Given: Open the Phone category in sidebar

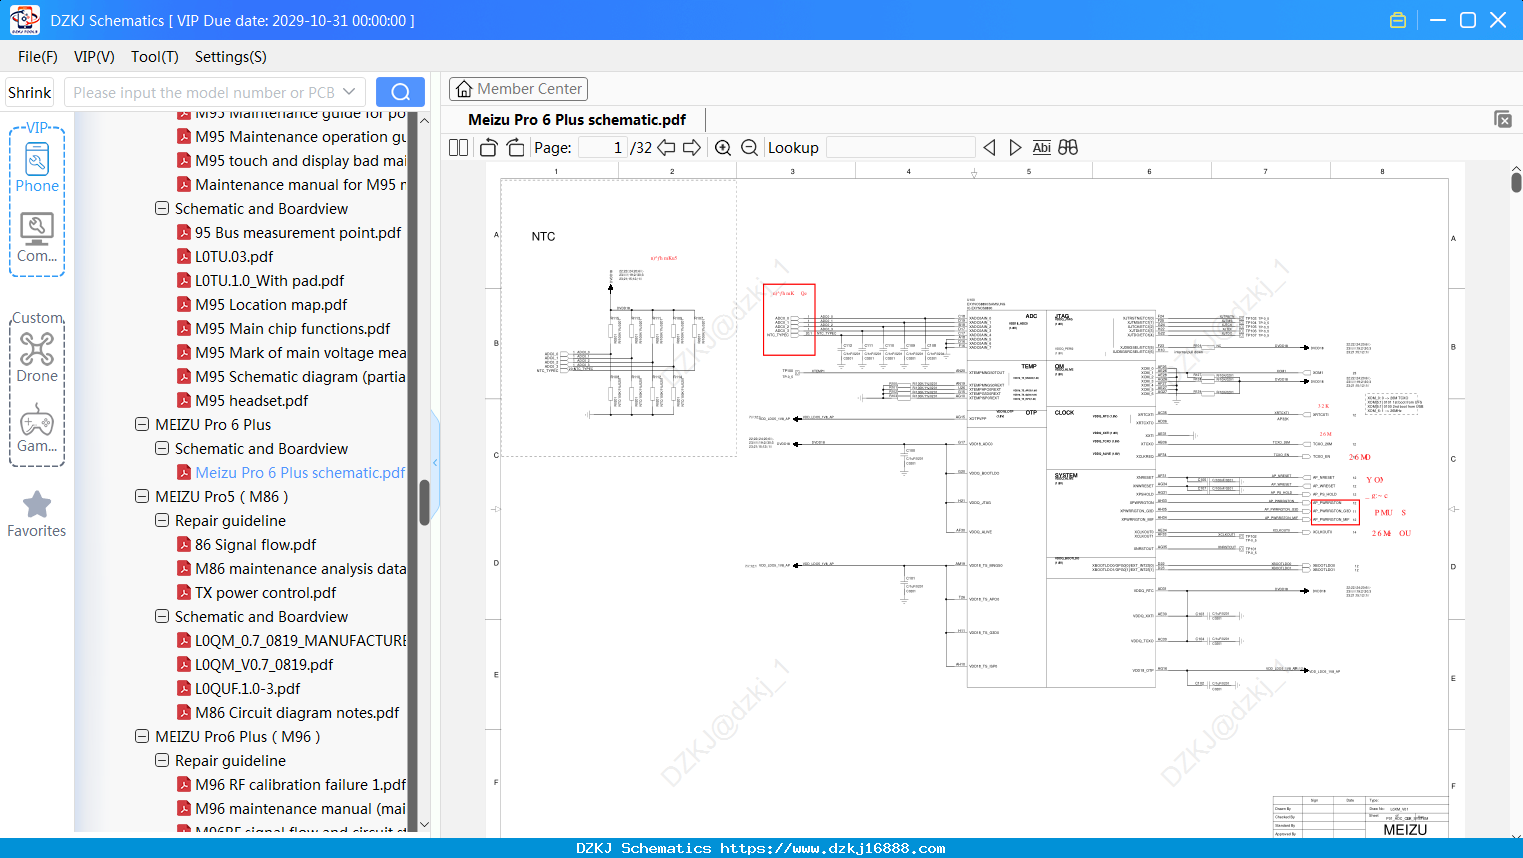Looking at the screenshot, I should pos(37,167).
